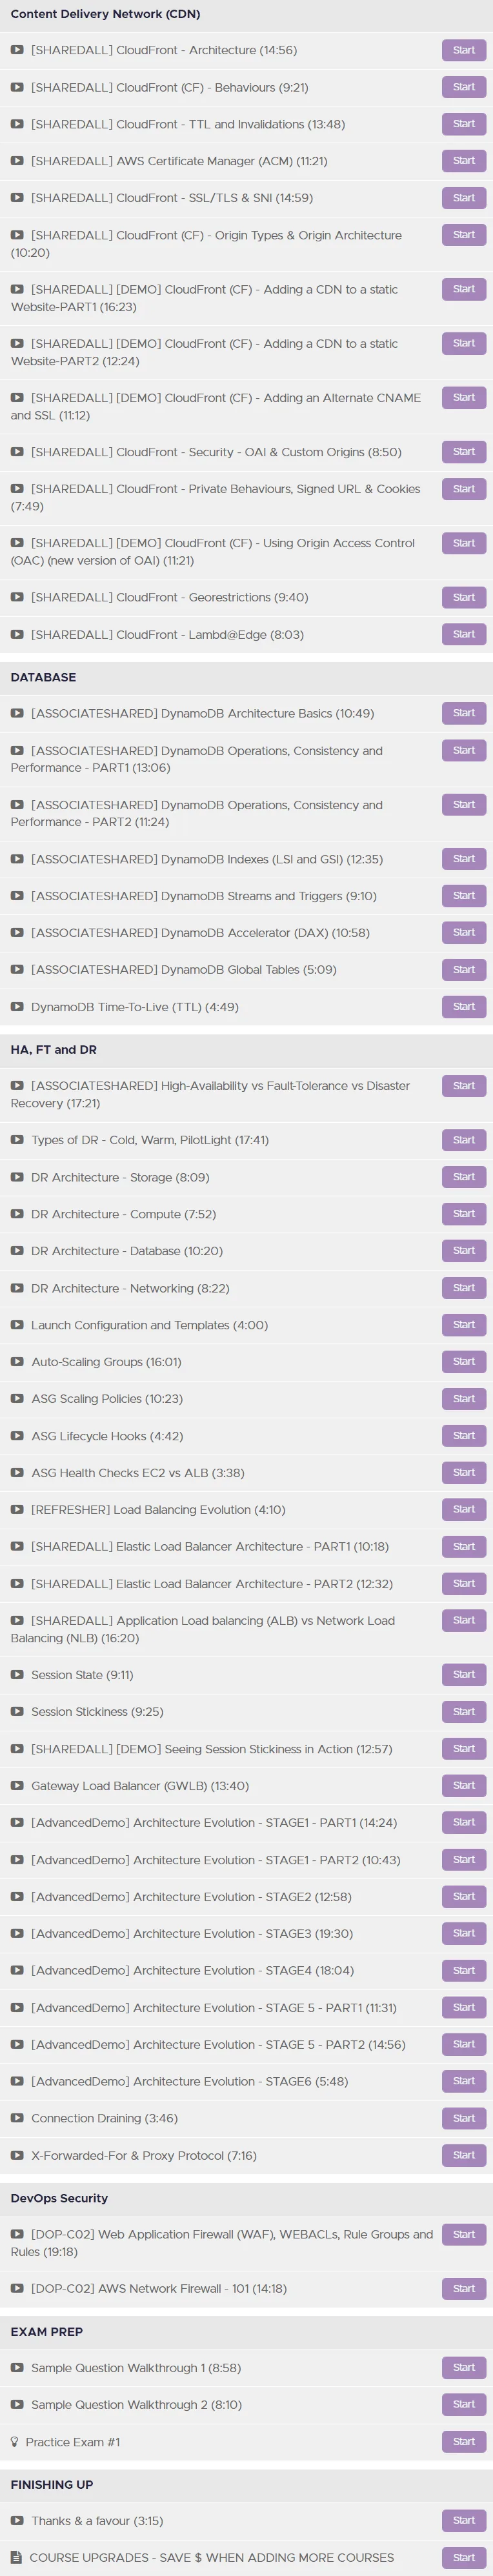Open X-Forwarded-For & Proxy Protocol lecture
Screen dimensions: 493x2576
[144, 2155]
